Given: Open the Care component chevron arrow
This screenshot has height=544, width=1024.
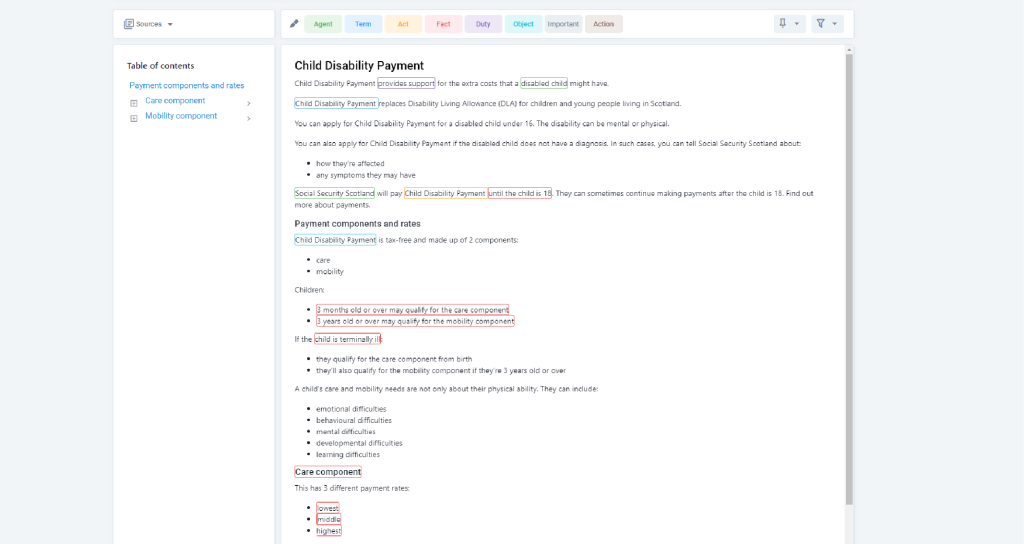Looking at the screenshot, I should (x=249, y=103).
